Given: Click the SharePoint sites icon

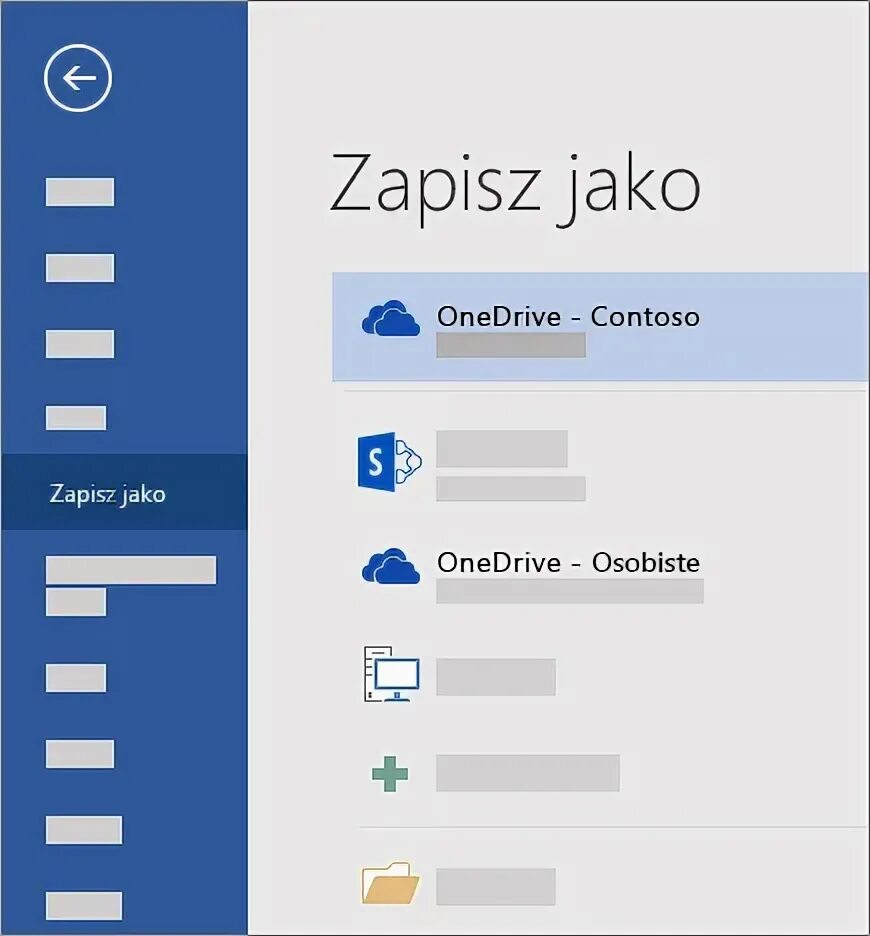Looking at the screenshot, I should coord(389,461).
